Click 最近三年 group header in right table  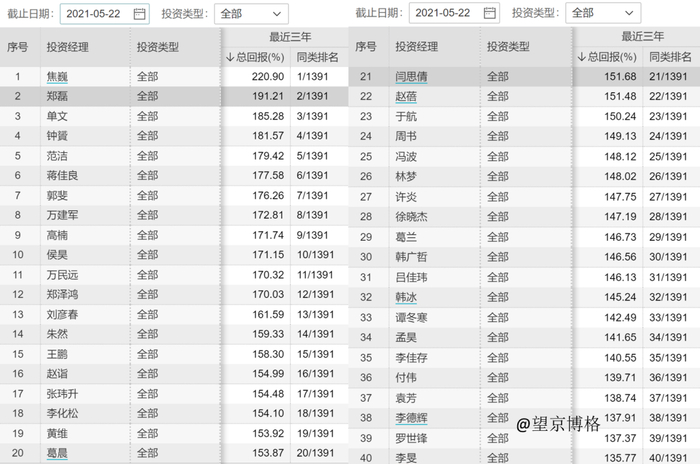[642, 36]
